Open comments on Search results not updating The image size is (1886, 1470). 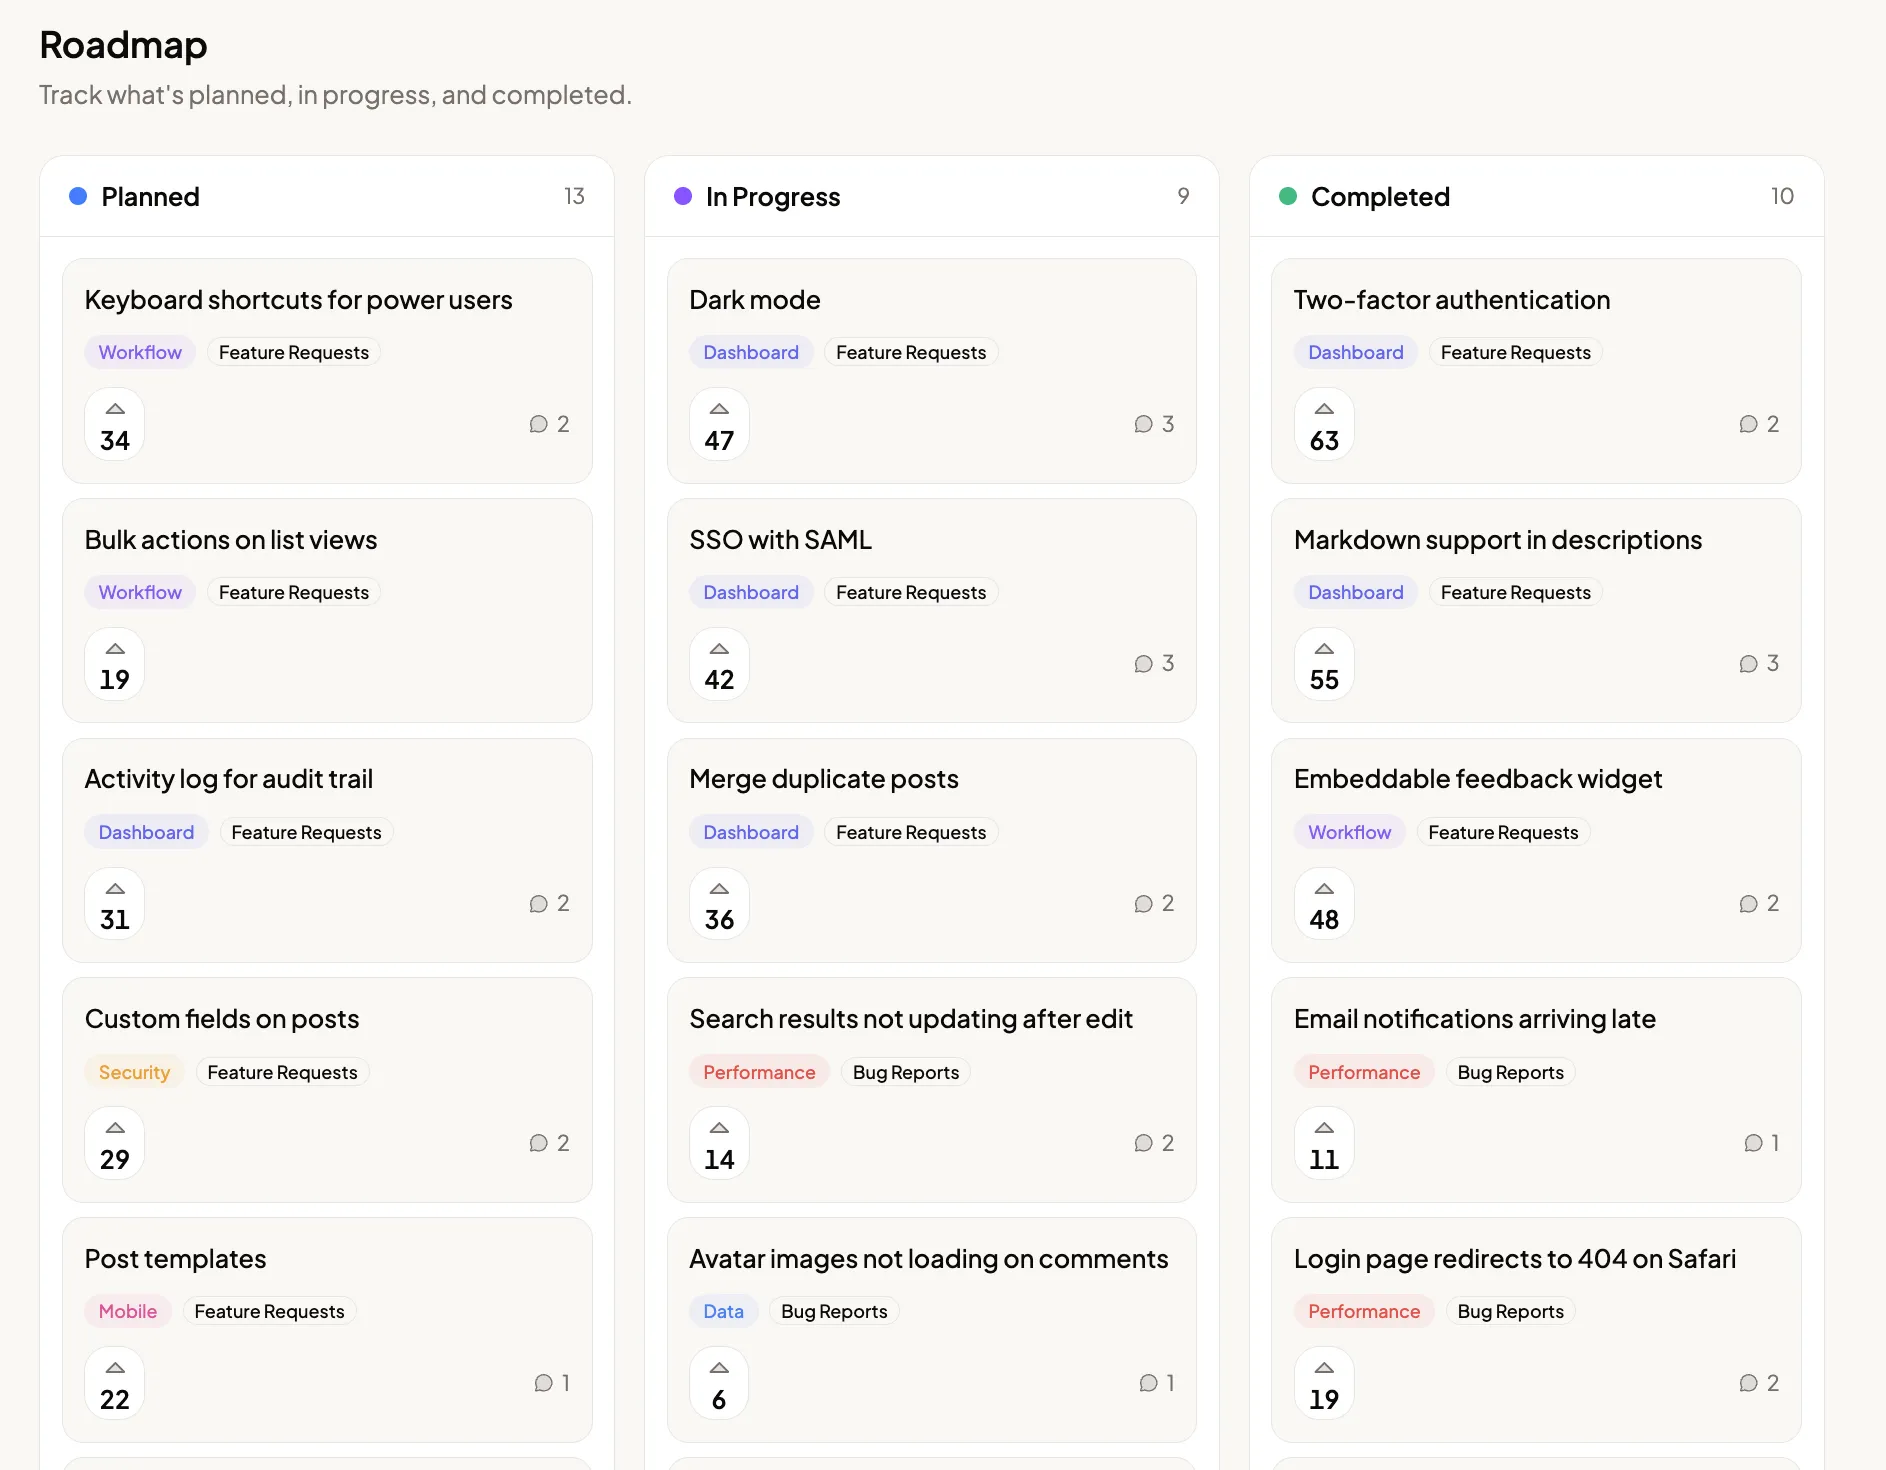pos(1154,1143)
